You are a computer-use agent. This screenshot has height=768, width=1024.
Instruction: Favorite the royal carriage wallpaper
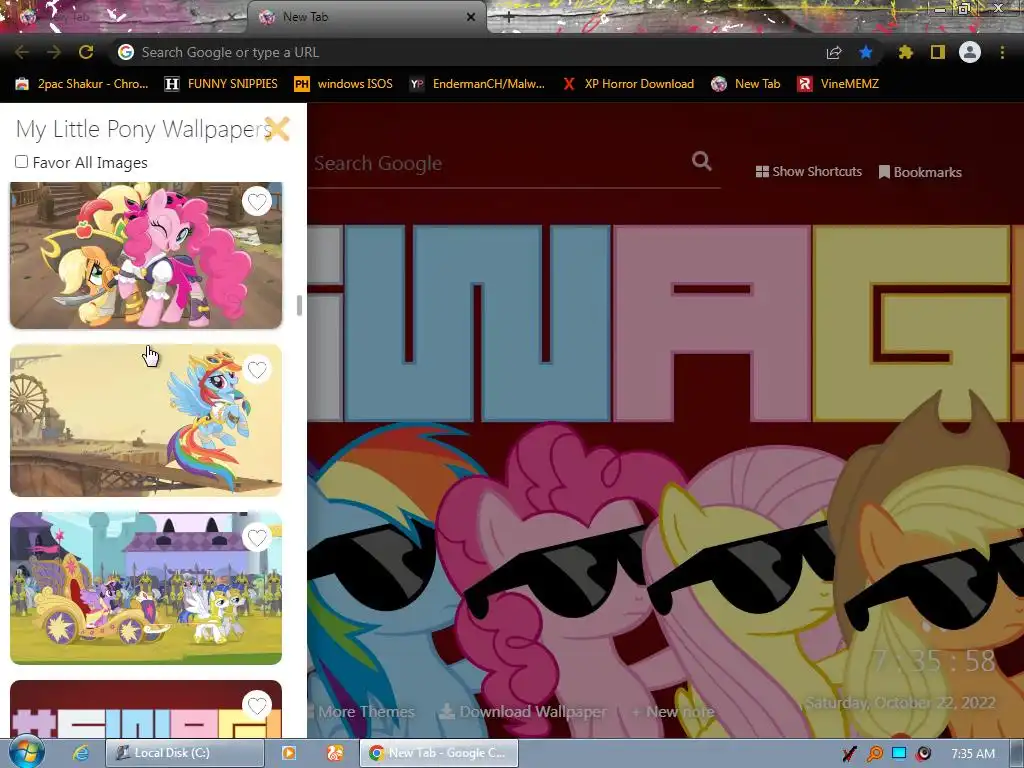click(x=257, y=537)
